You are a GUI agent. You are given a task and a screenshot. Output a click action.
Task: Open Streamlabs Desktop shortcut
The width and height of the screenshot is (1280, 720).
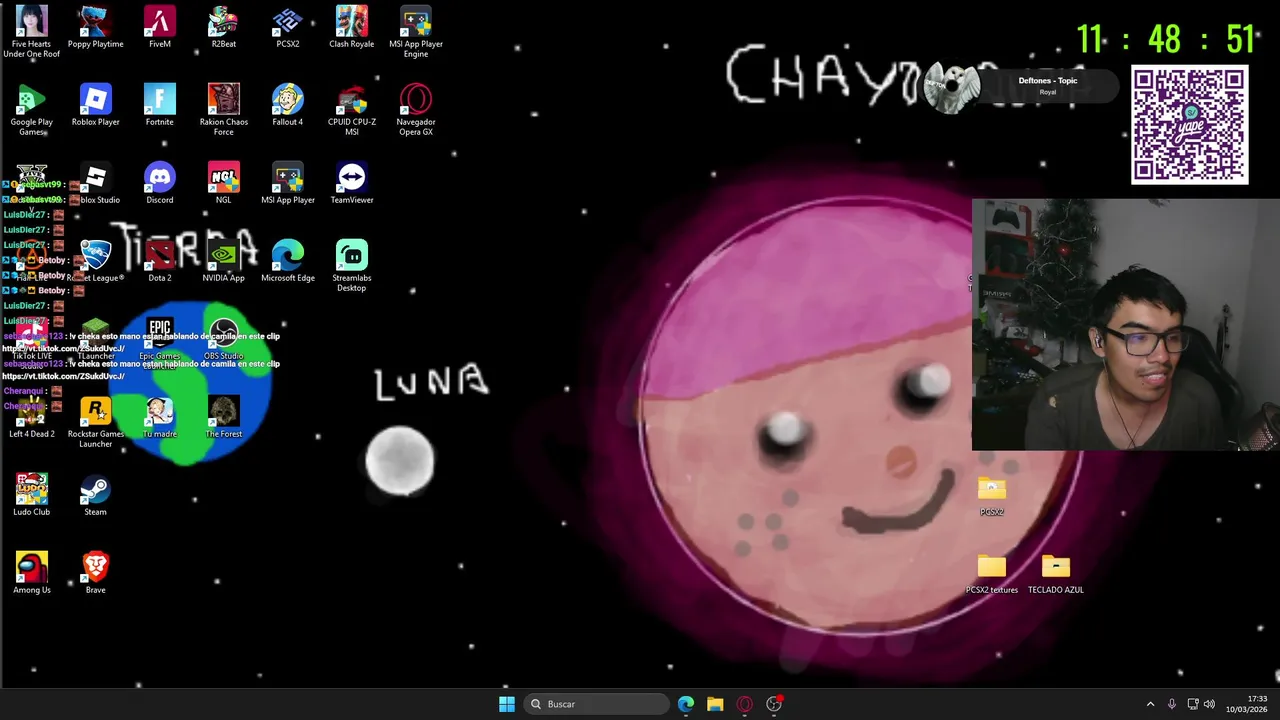[x=352, y=266]
